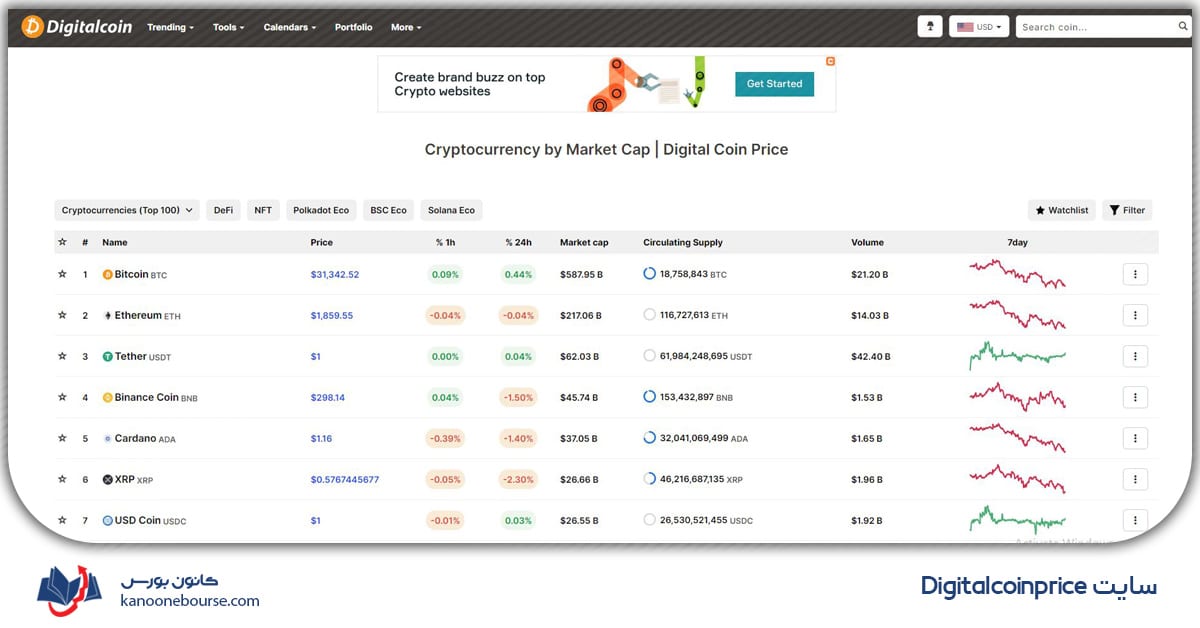Viewport: 1200px width, 628px height.
Task: Add Bitcoin to watchlist with star
Action: [62, 275]
